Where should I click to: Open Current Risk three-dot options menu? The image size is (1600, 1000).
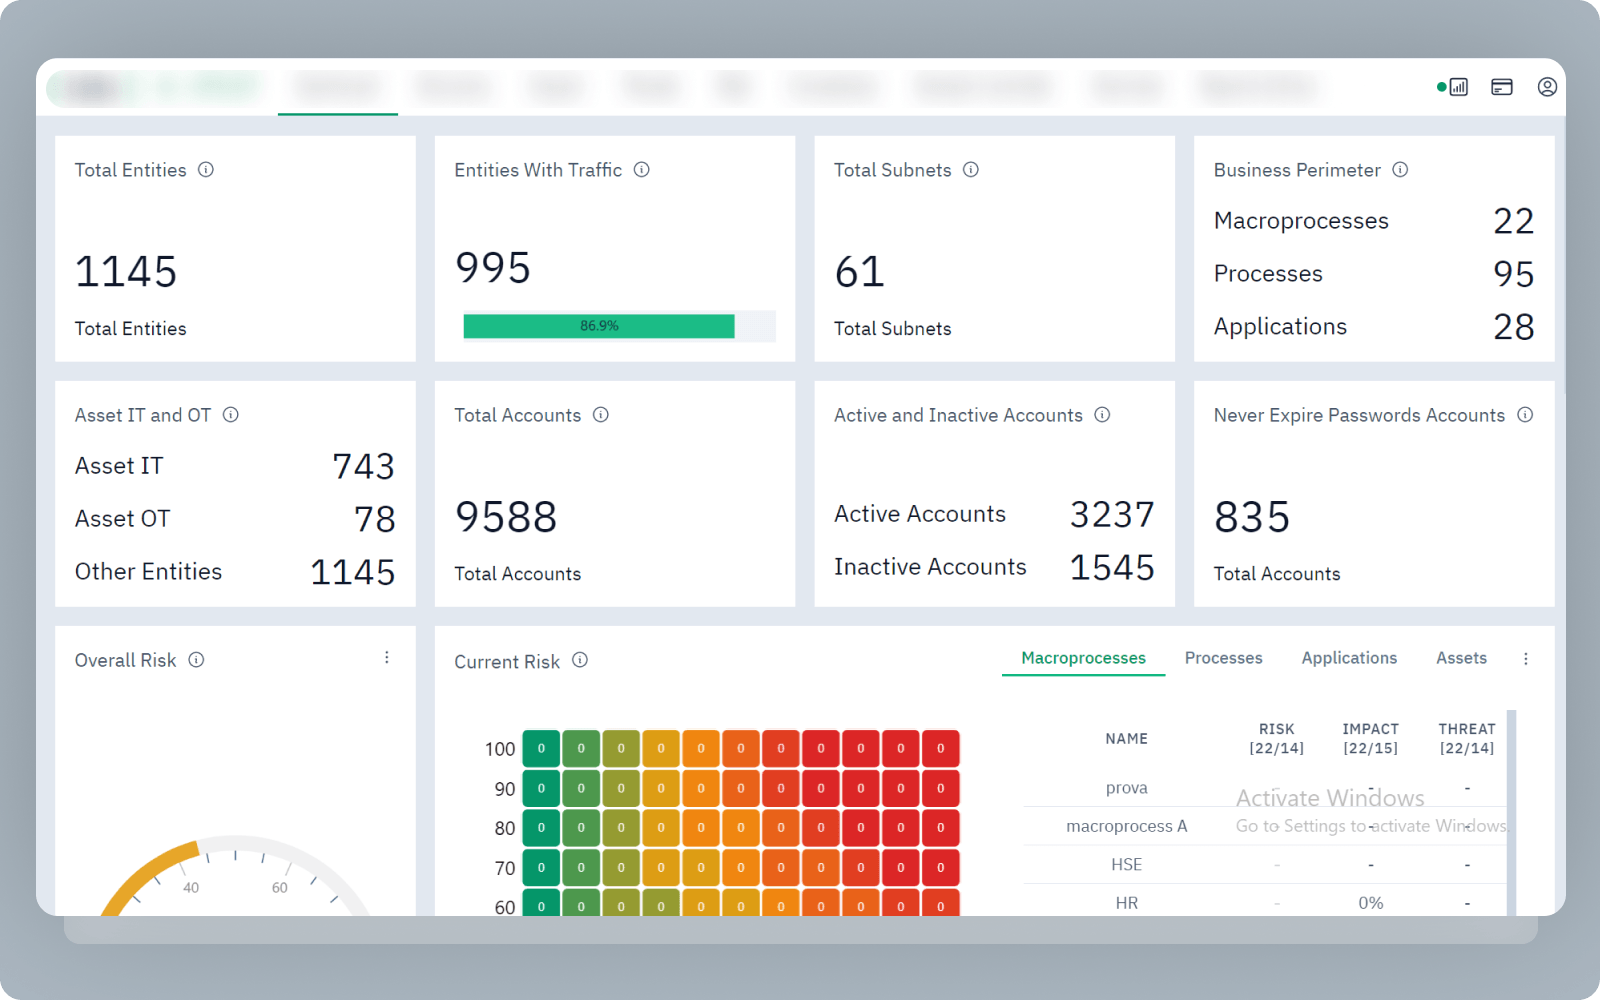pos(1526,659)
